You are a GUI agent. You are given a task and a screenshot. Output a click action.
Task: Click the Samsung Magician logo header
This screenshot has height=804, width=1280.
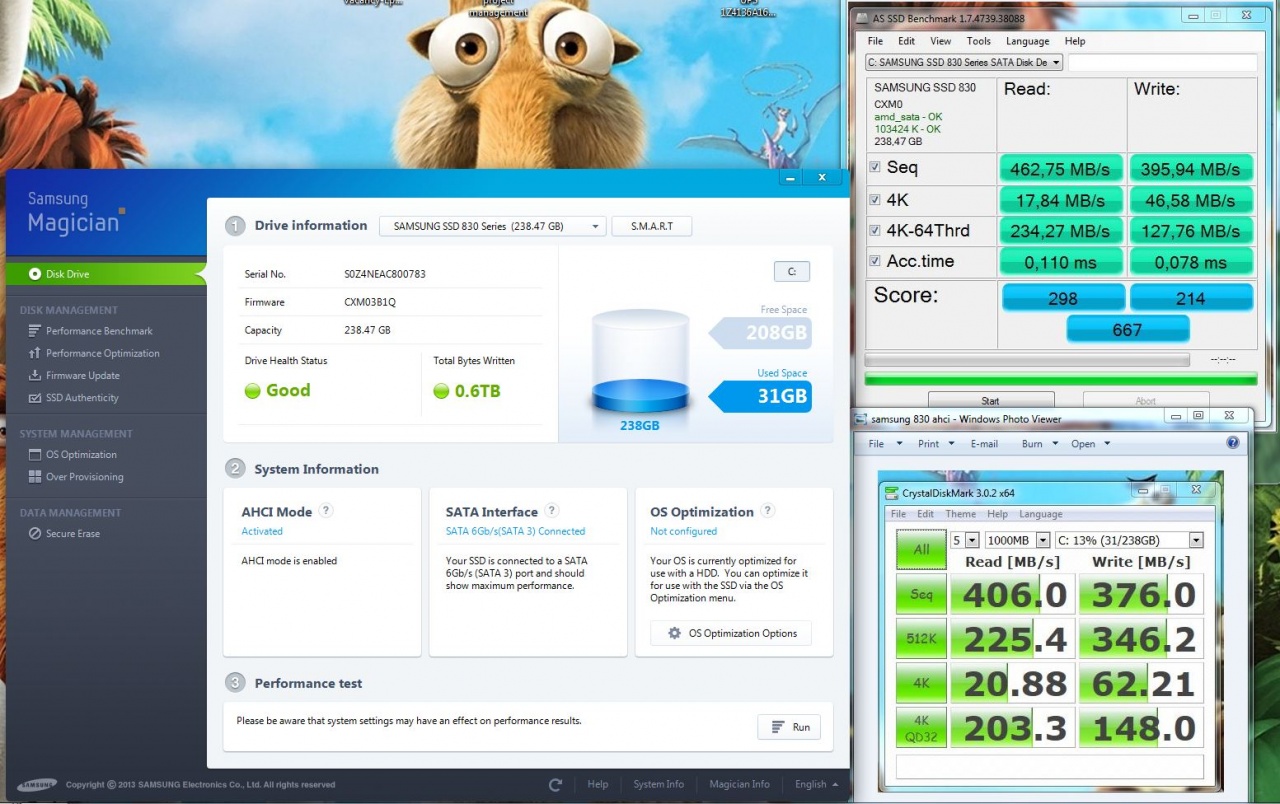coord(76,212)
